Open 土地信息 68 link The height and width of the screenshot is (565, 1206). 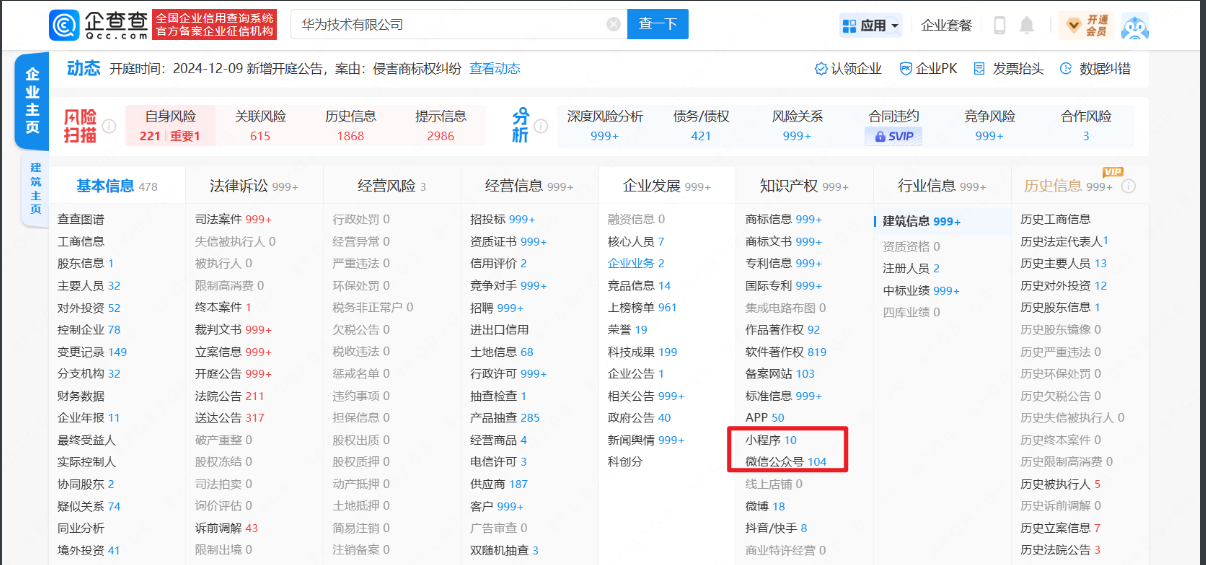(502, 352)
